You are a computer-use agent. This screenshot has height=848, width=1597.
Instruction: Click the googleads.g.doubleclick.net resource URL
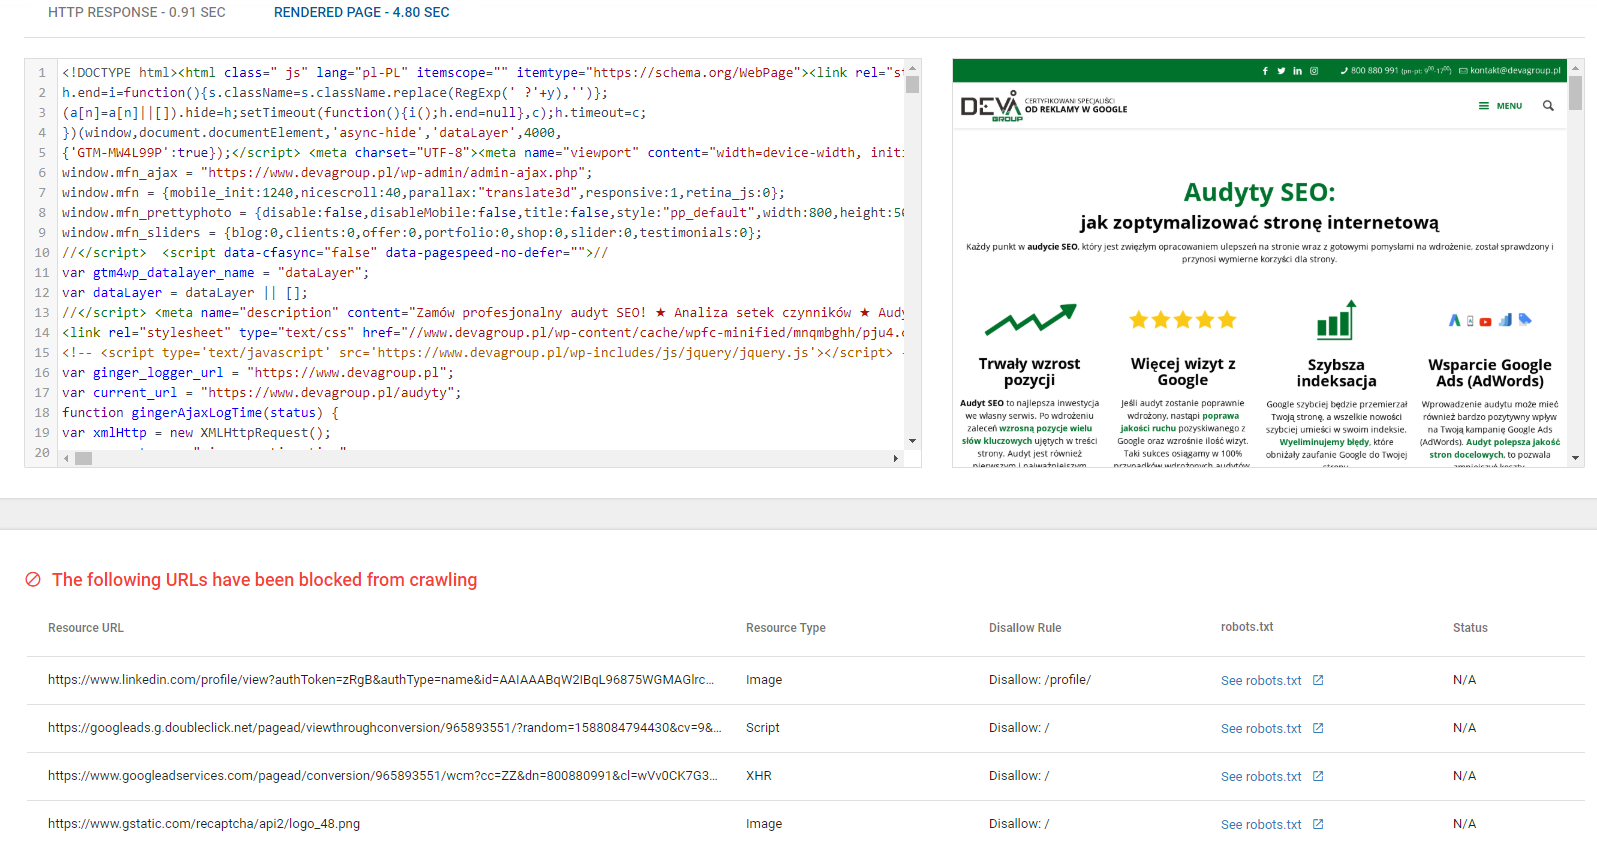pyautogui.click(x=385, y=728)
